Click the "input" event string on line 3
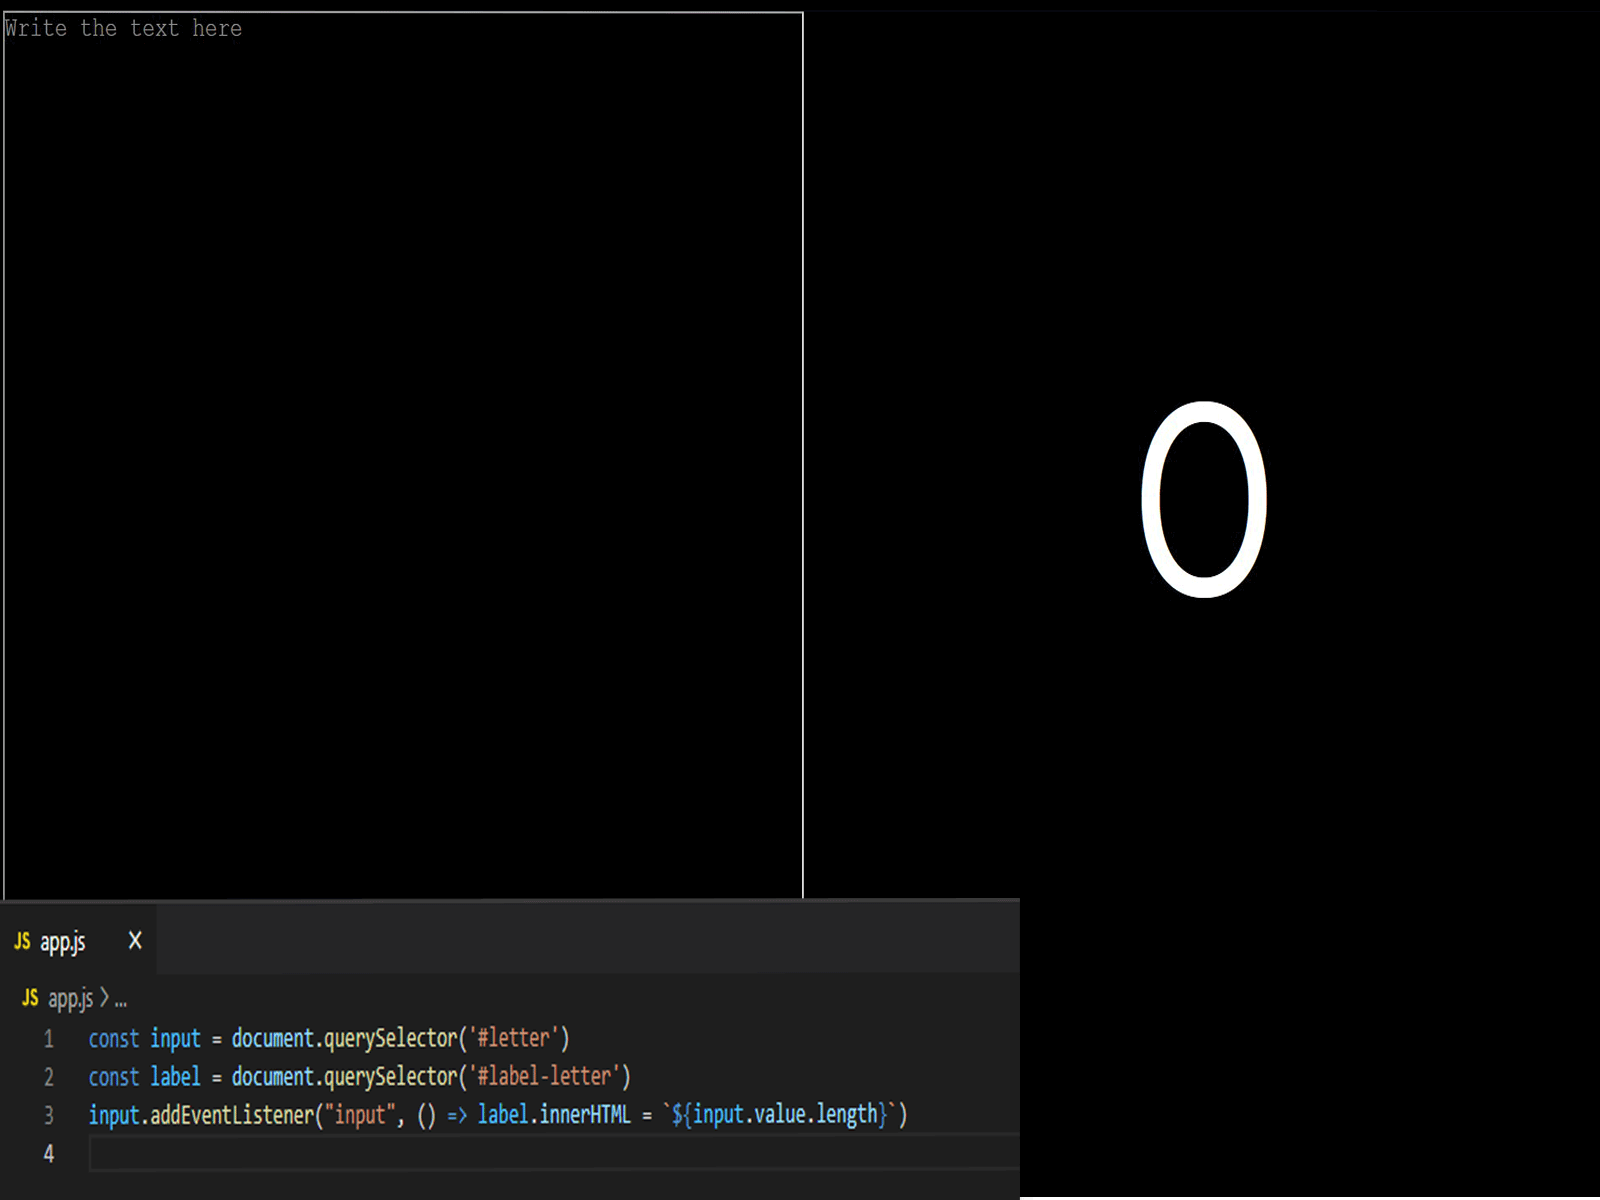 click(360, 1114)
